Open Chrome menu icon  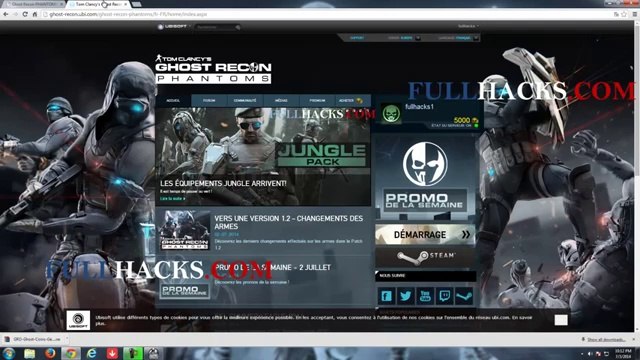(x=635, y=14)
